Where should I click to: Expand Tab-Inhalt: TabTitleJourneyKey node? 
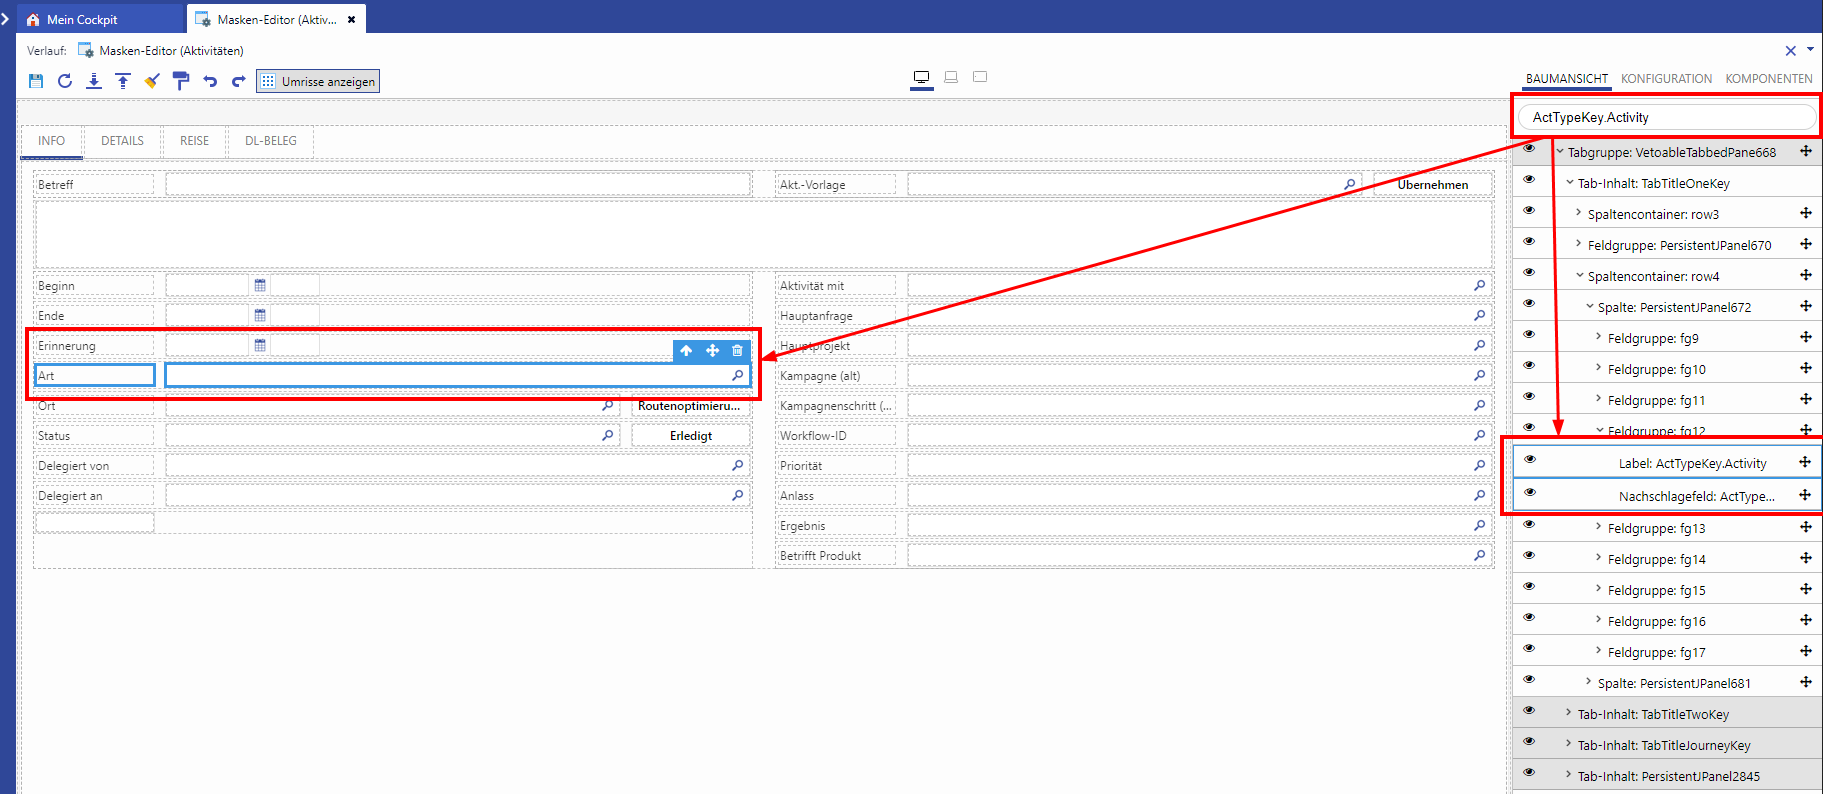(x=1568, y=744)
